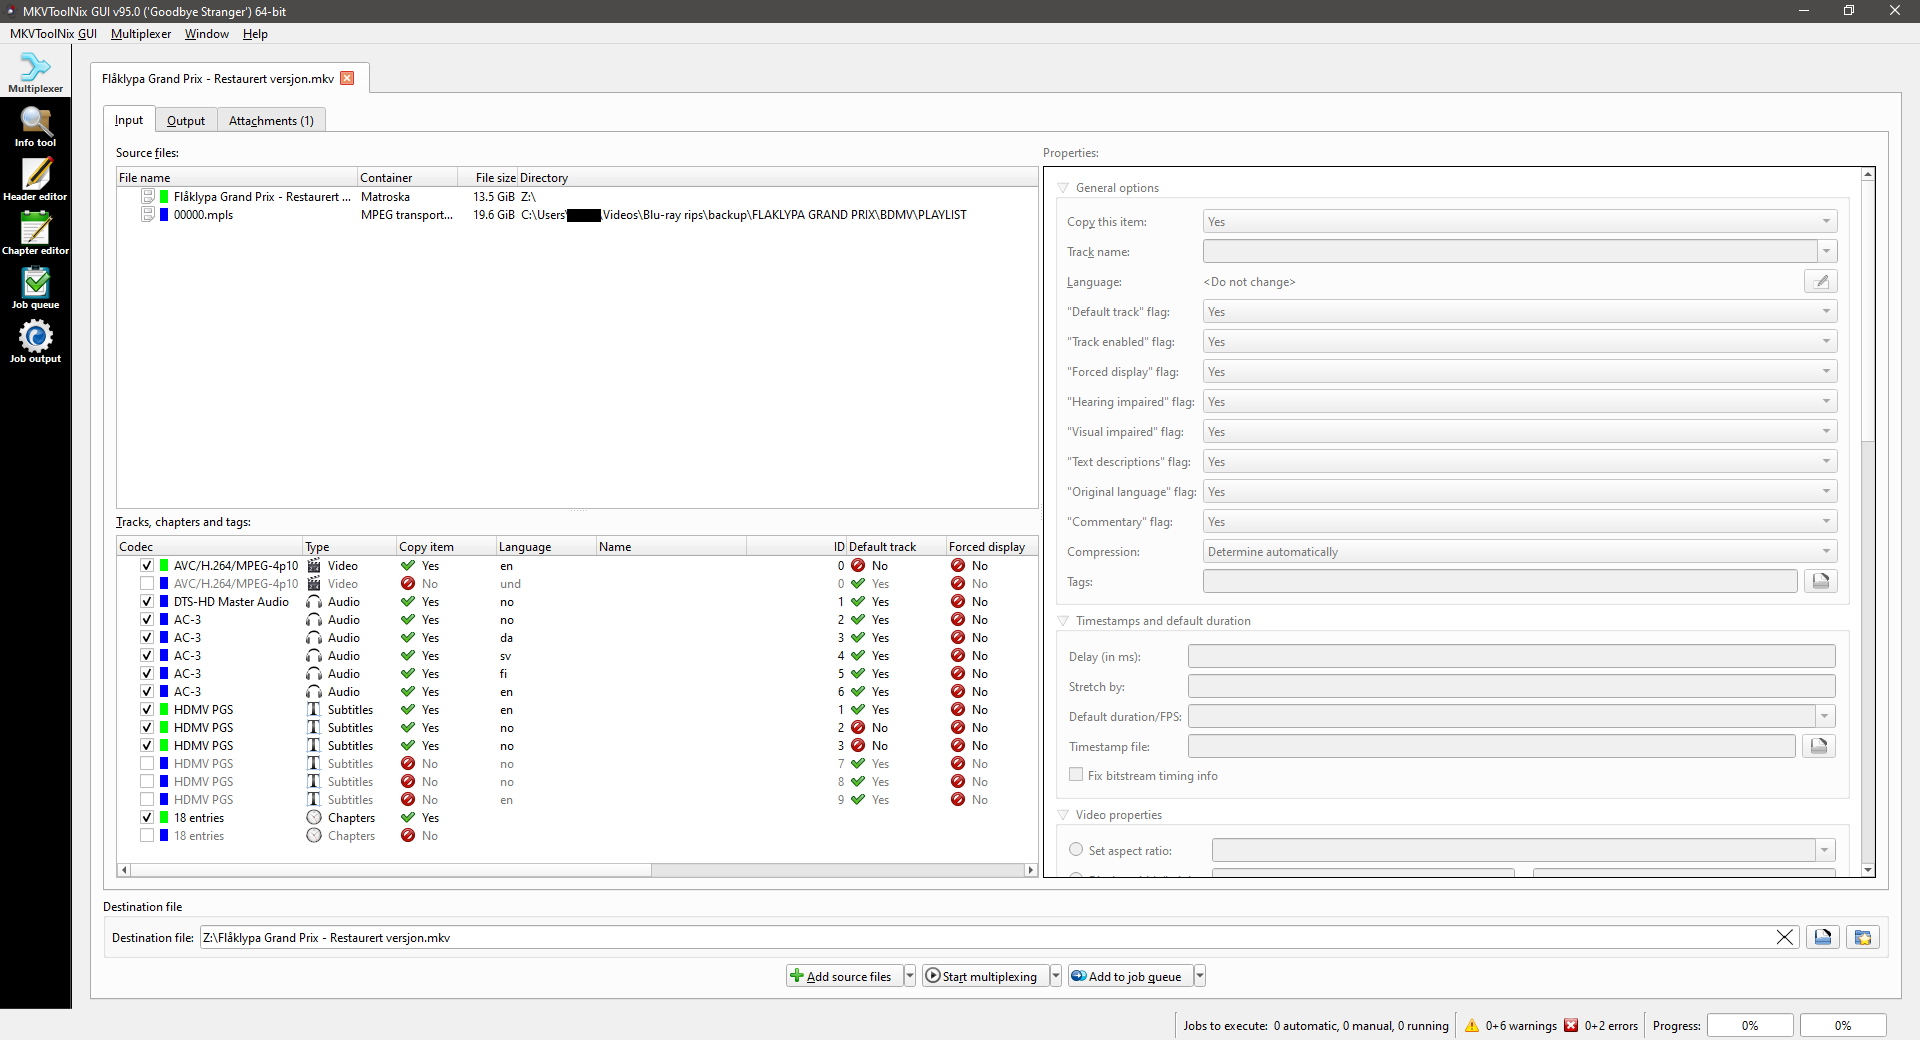Open the Multiplexer menu
Viewport: 1920px width, 1040px height.
point(140,33)
